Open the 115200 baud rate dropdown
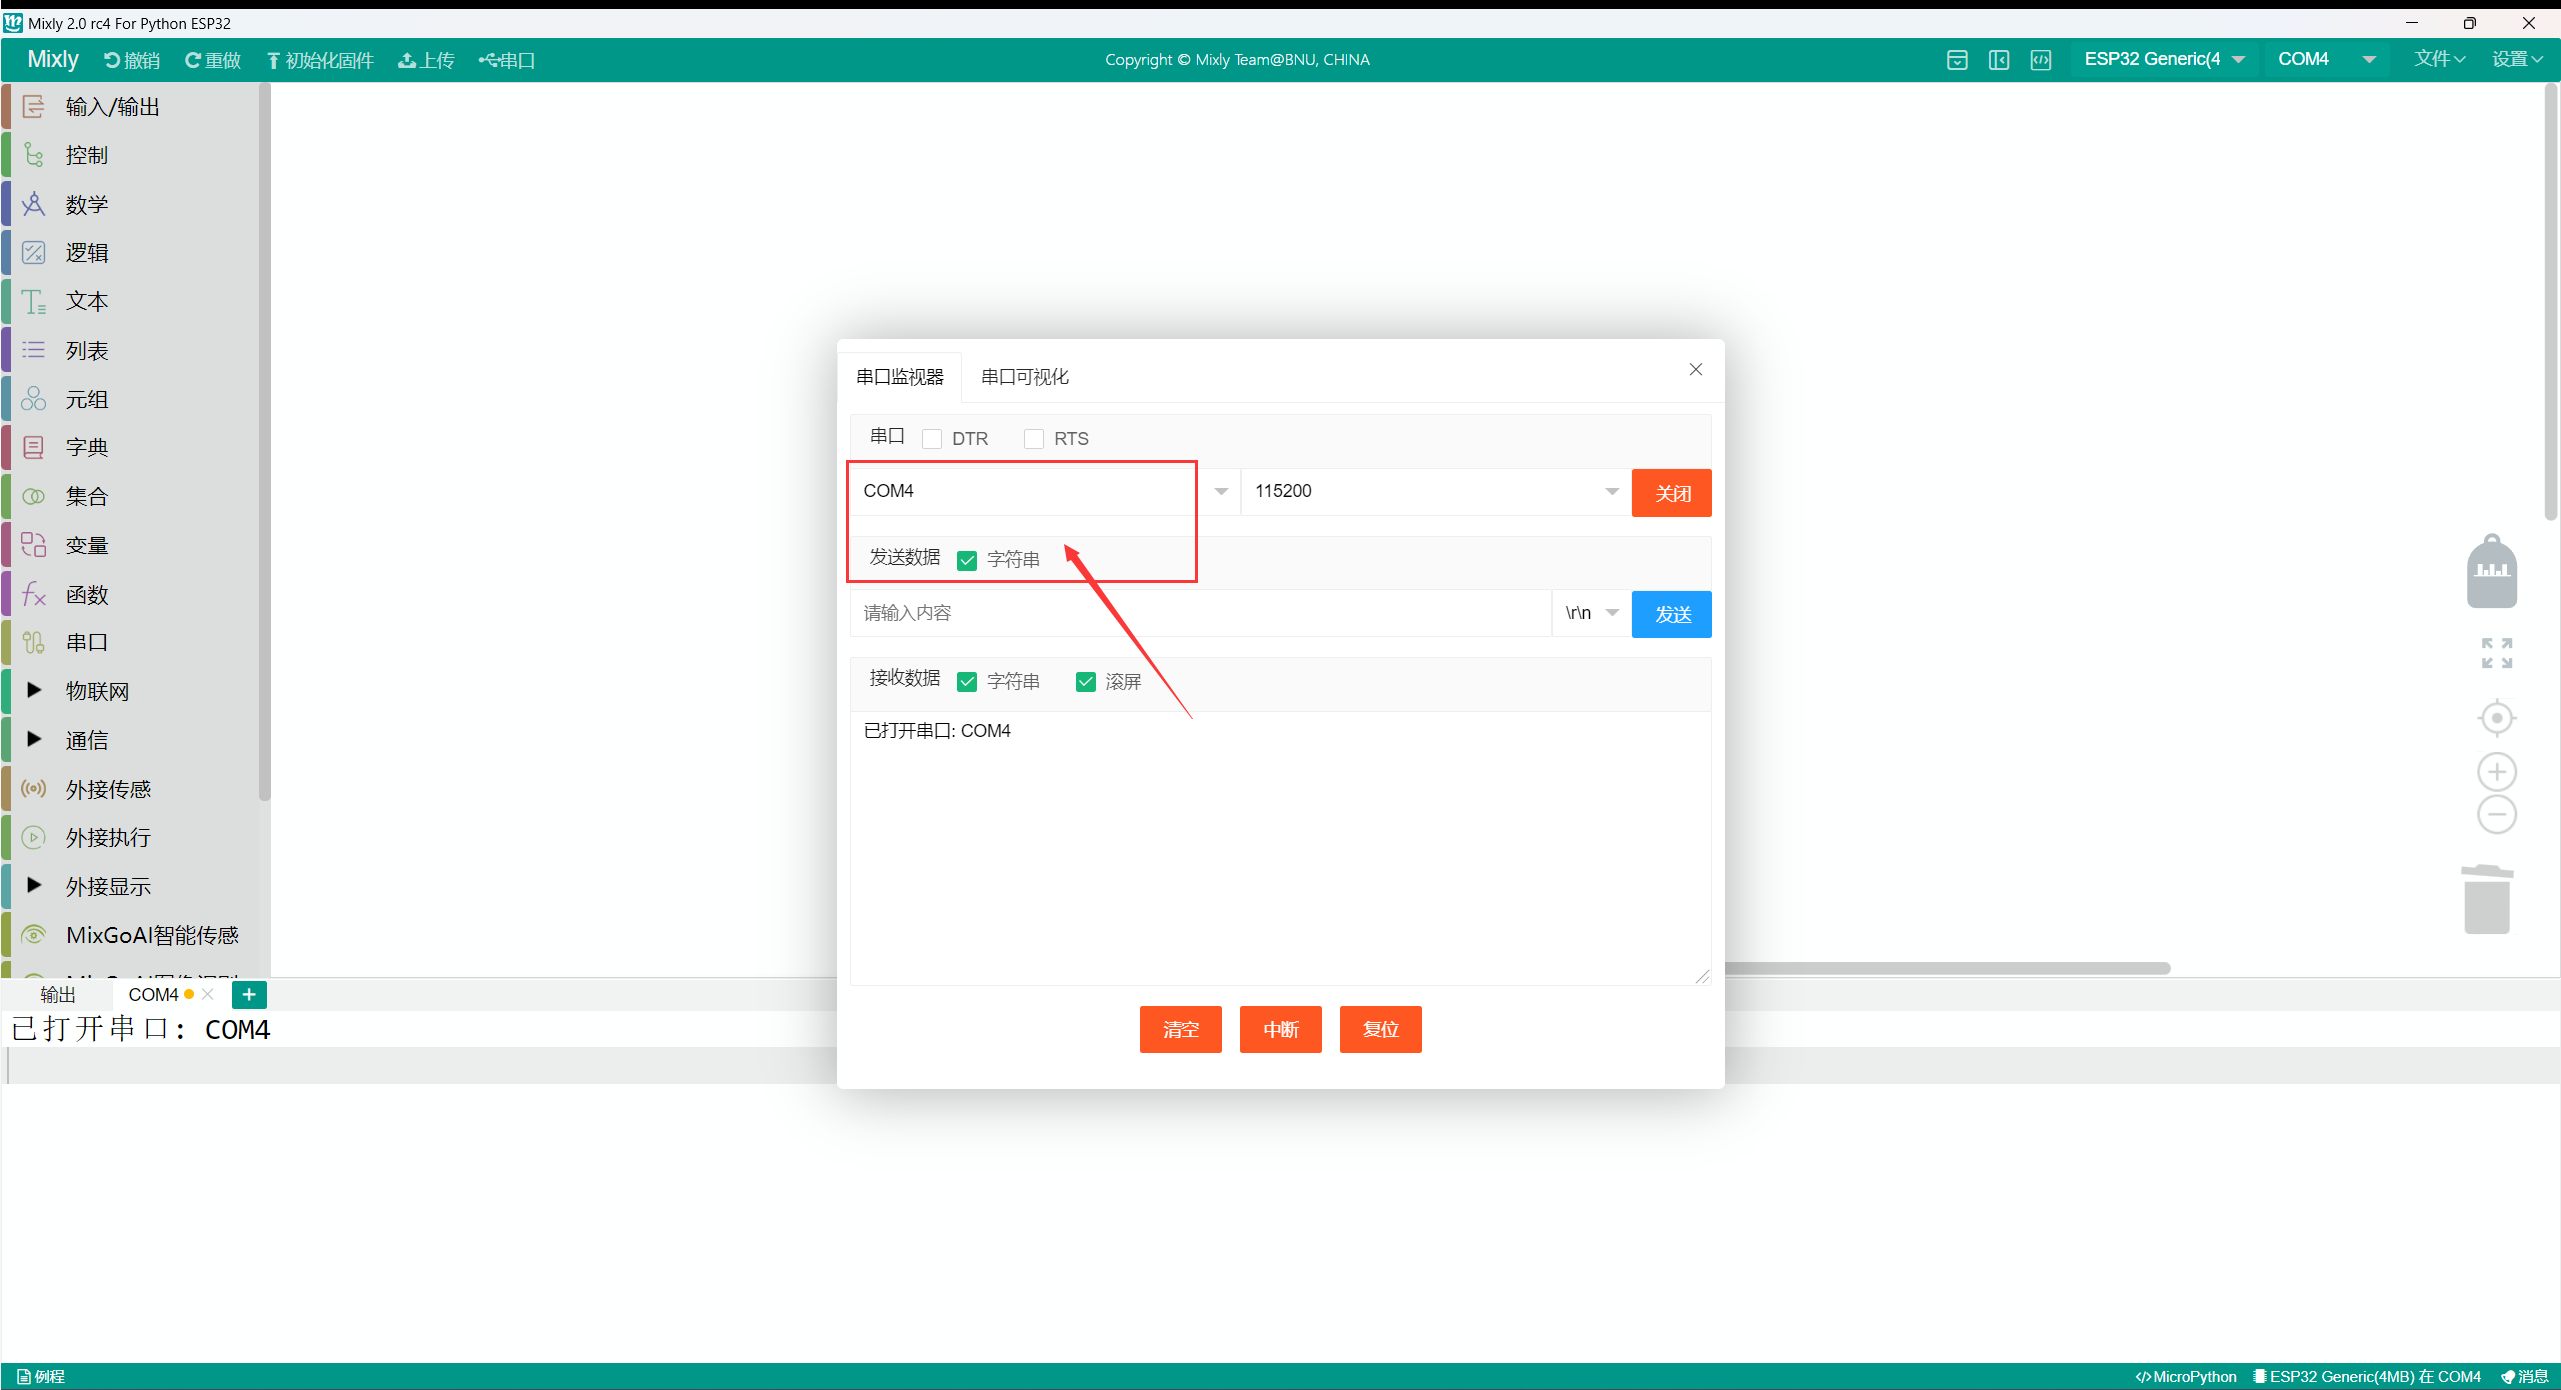This screenshot has width=2561, height=1390. (1435, 491)
